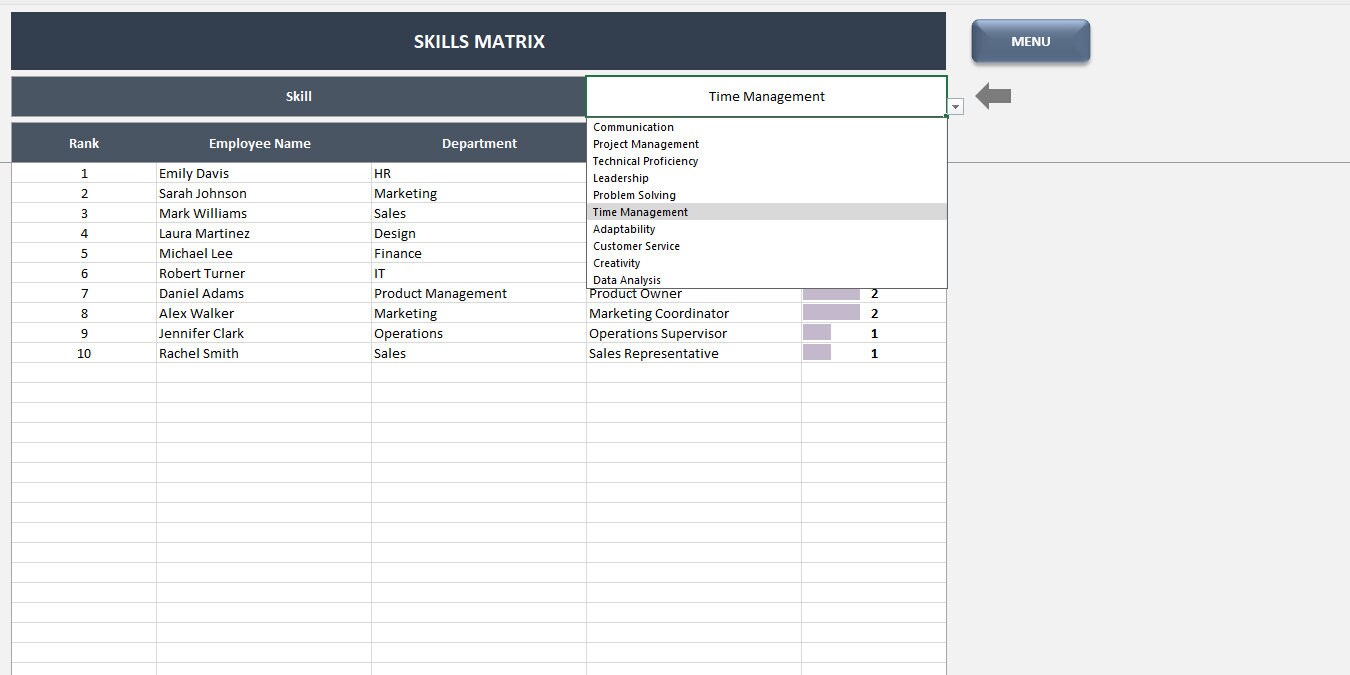Select Data Analysis from the skill list
Image resolution: width=1350 pixels, height=675 pixels.
click(x=627, y=280)
